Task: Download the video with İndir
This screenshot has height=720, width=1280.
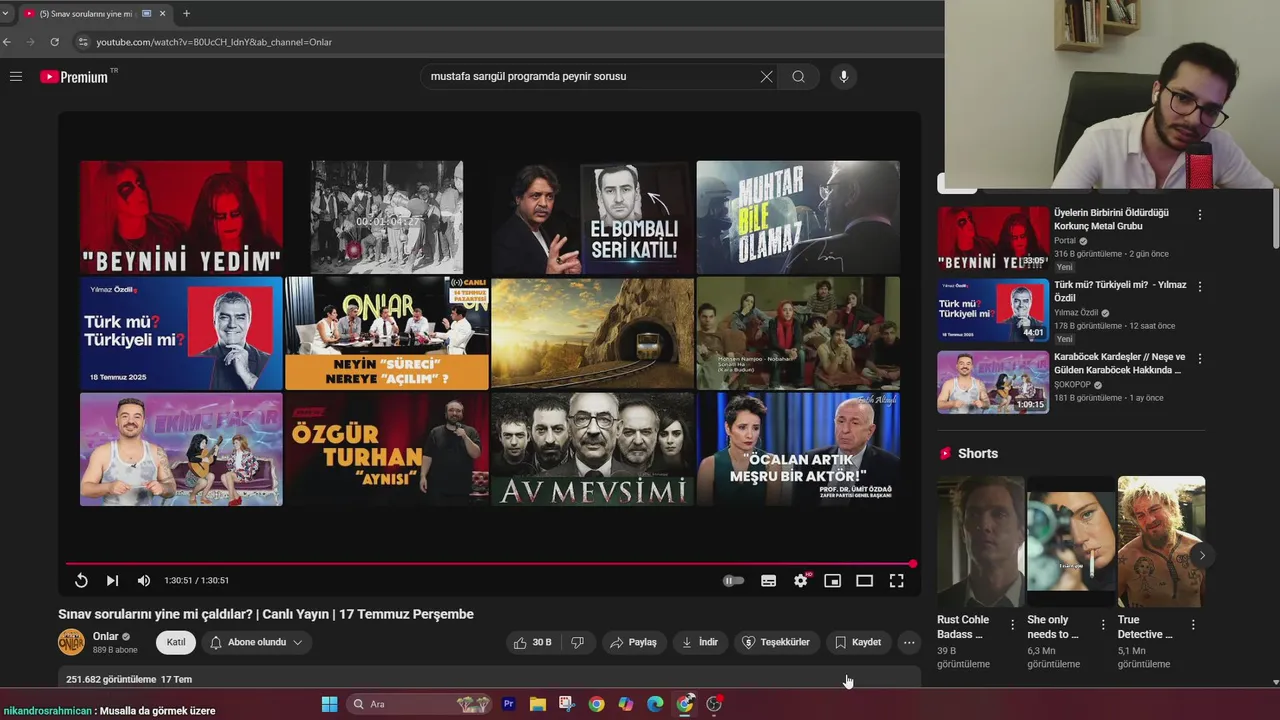Action: (700, 642)
